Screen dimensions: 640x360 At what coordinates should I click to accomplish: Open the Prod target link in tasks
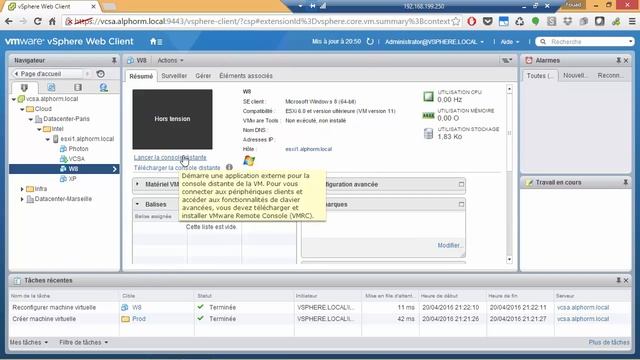coord(139,319)
